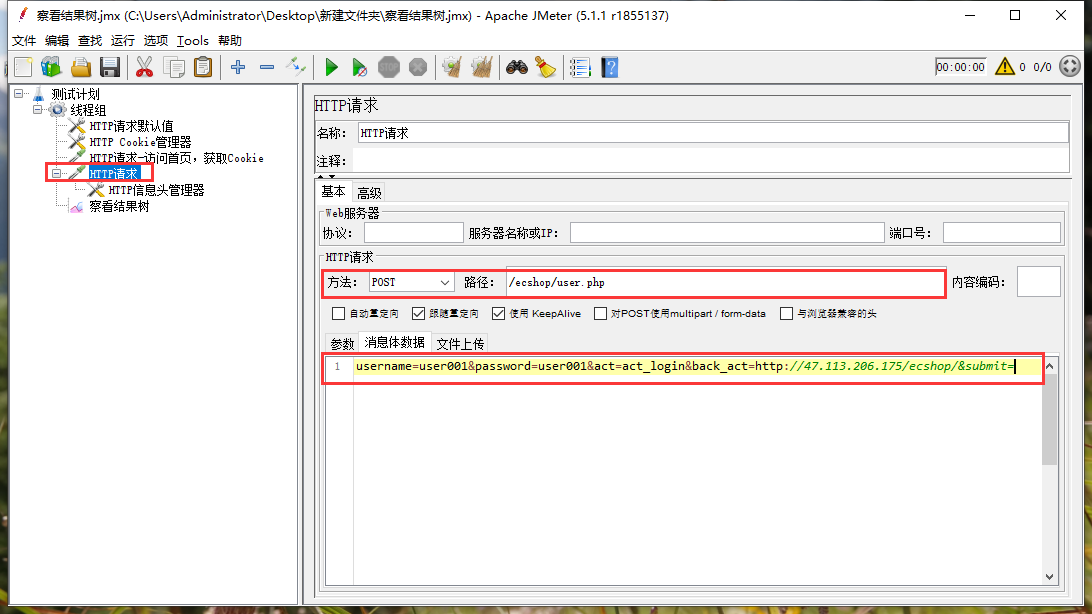Open the Function helper list icon
This screenshot has width=1092, height=614.
[x=579, y=68]
